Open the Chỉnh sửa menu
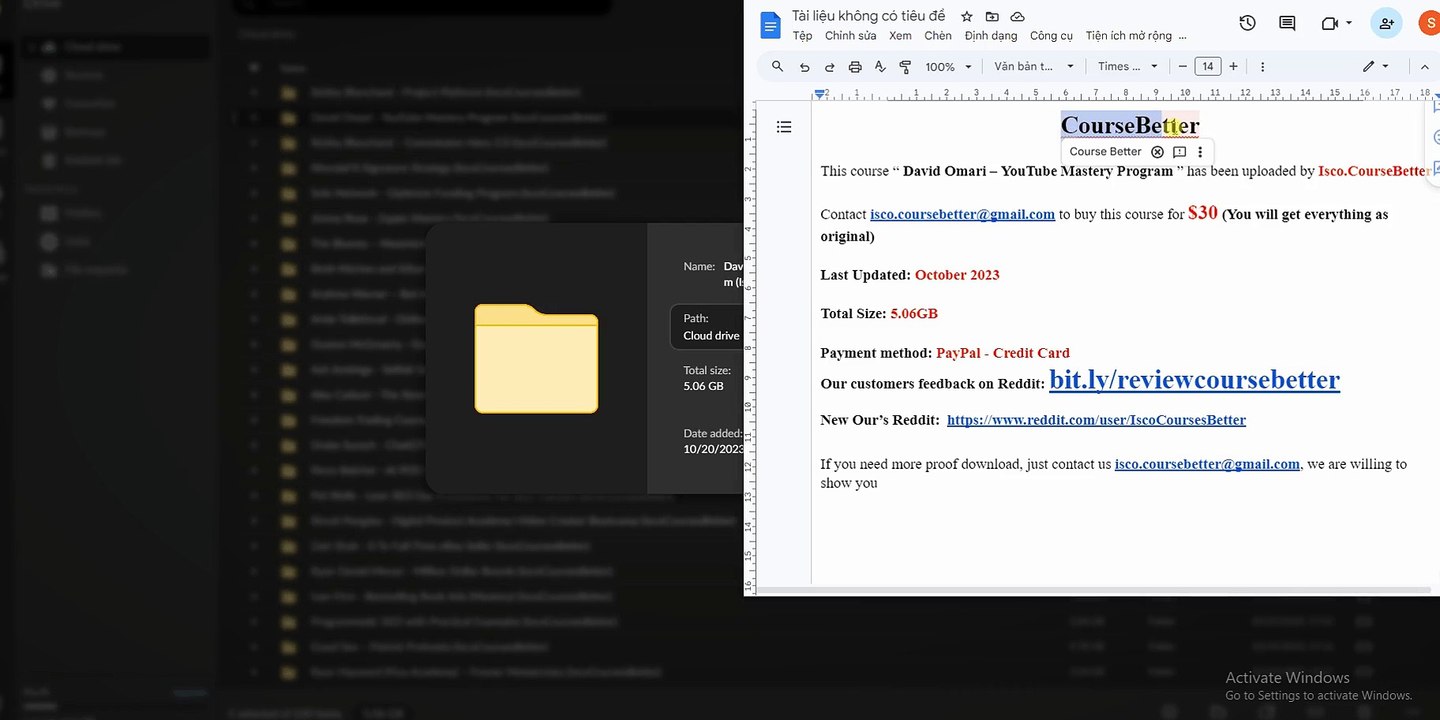 coord(850,36)
